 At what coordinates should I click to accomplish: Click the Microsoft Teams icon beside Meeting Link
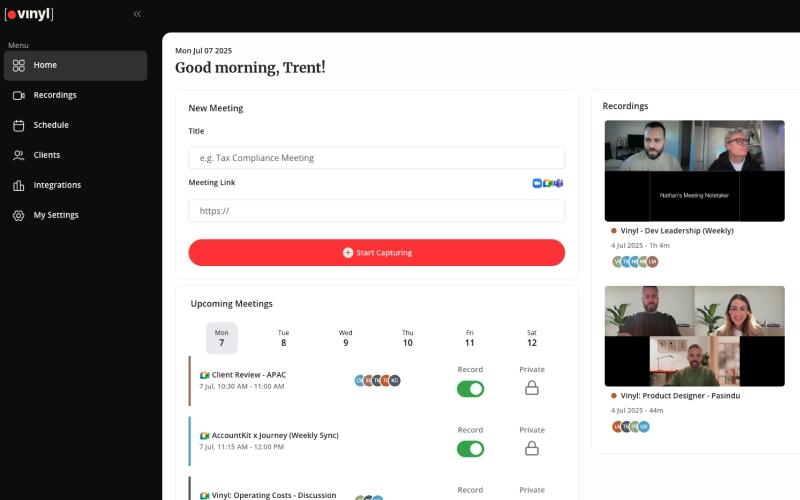(558, 183)
